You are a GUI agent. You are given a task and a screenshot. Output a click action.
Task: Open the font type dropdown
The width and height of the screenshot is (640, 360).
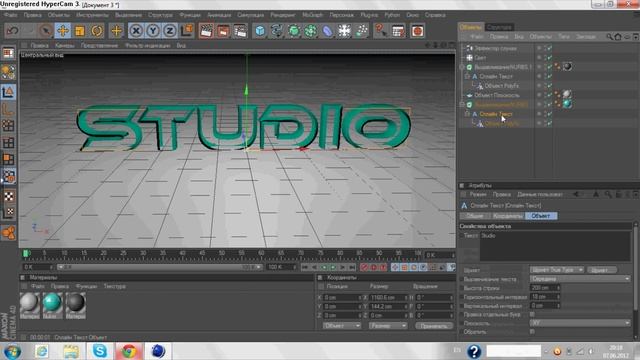[x=557, y=270]
